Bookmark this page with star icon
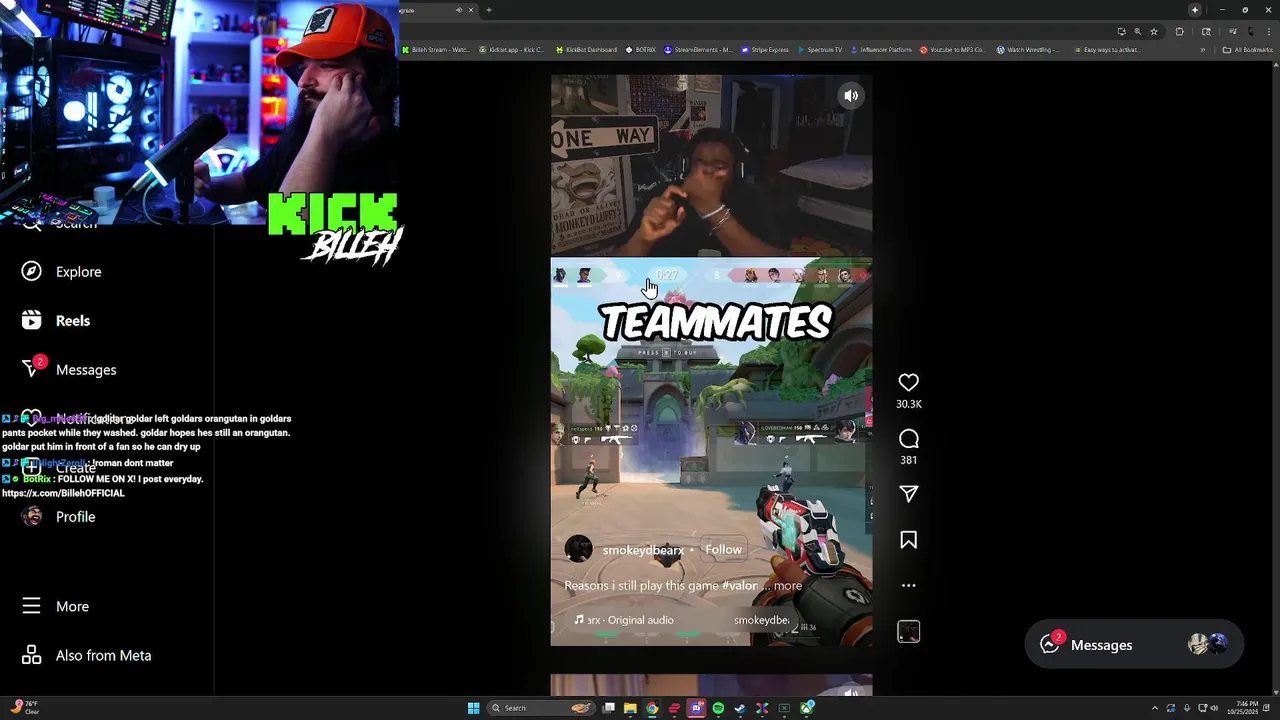Viewport: 1280px width, 720px height. (1154, 31)
